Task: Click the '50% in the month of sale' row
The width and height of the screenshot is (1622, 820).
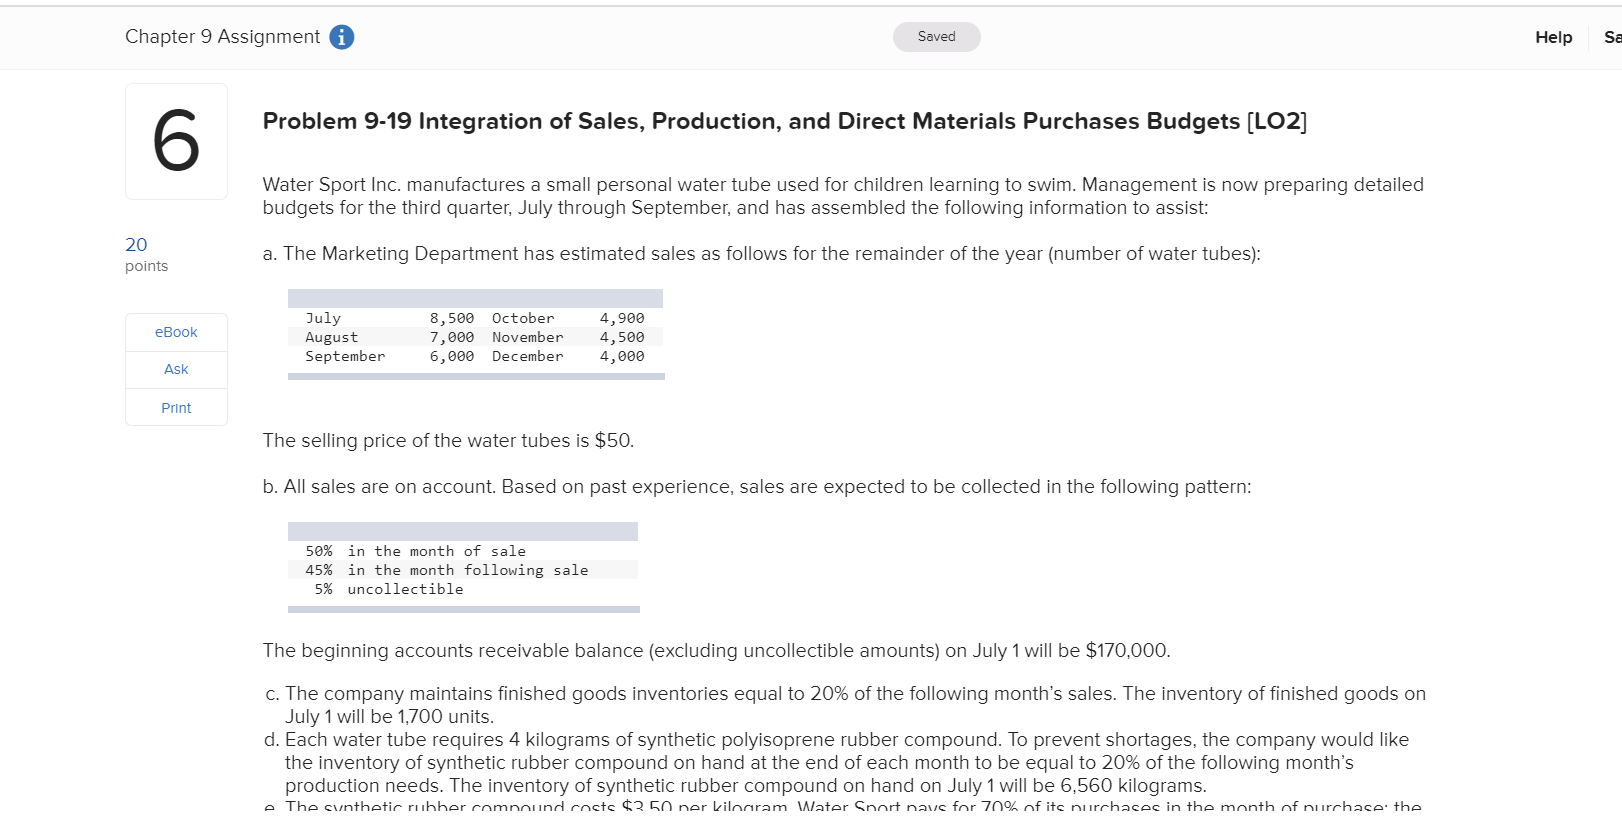Action: pyautogui.click(x=463, y=551)
